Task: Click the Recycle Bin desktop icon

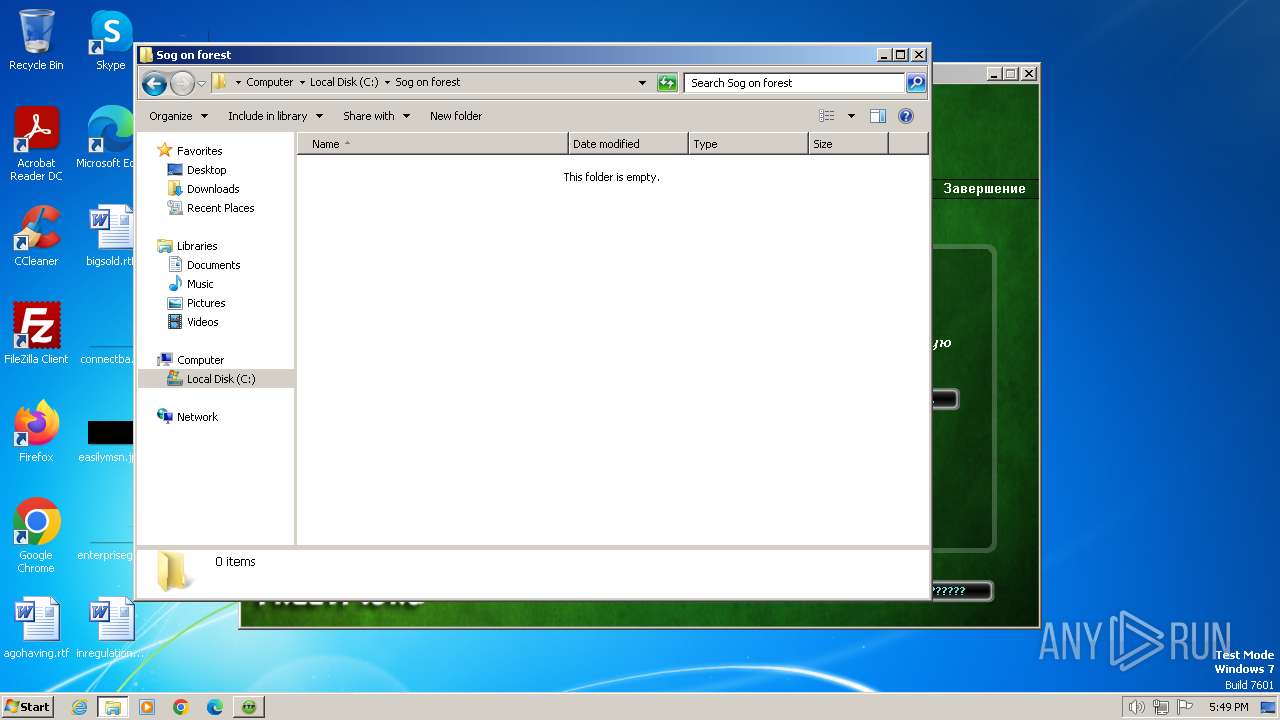Action: tap(36, 40)
